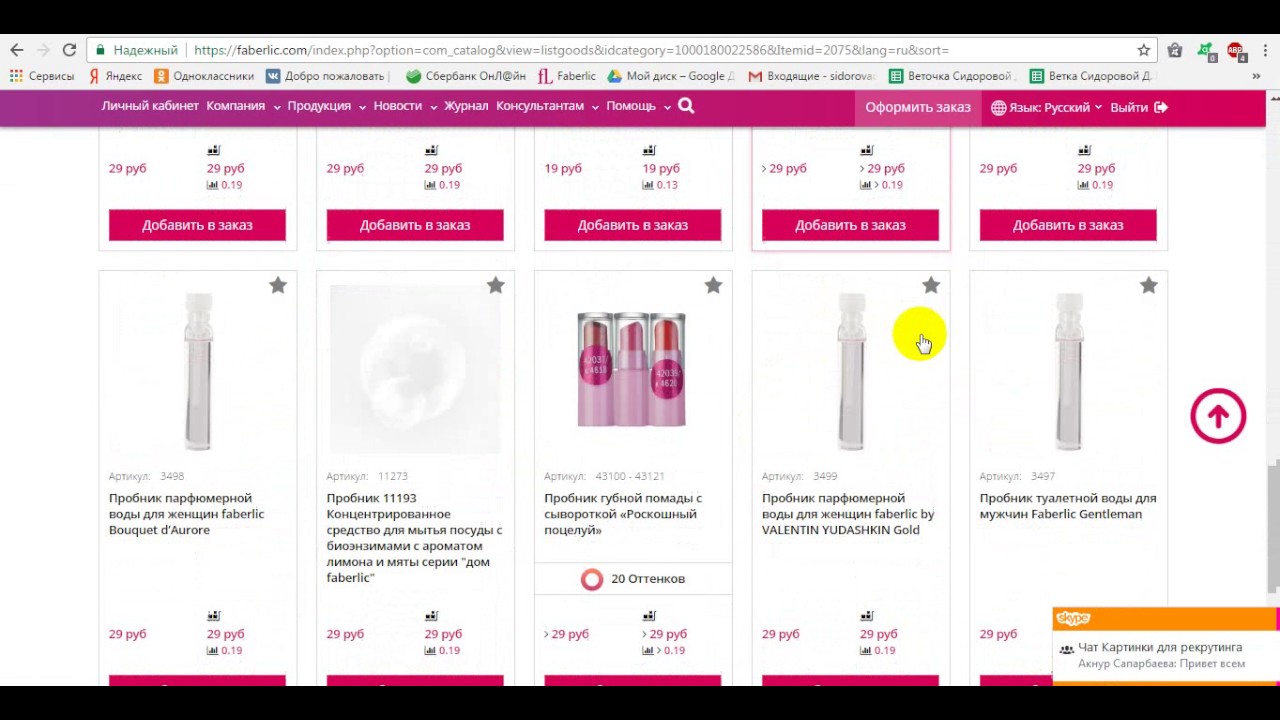Click the search magnifier icon in navigation
Screen dimensions: 1280x720
pyautogui.click(x=686, y=106)
